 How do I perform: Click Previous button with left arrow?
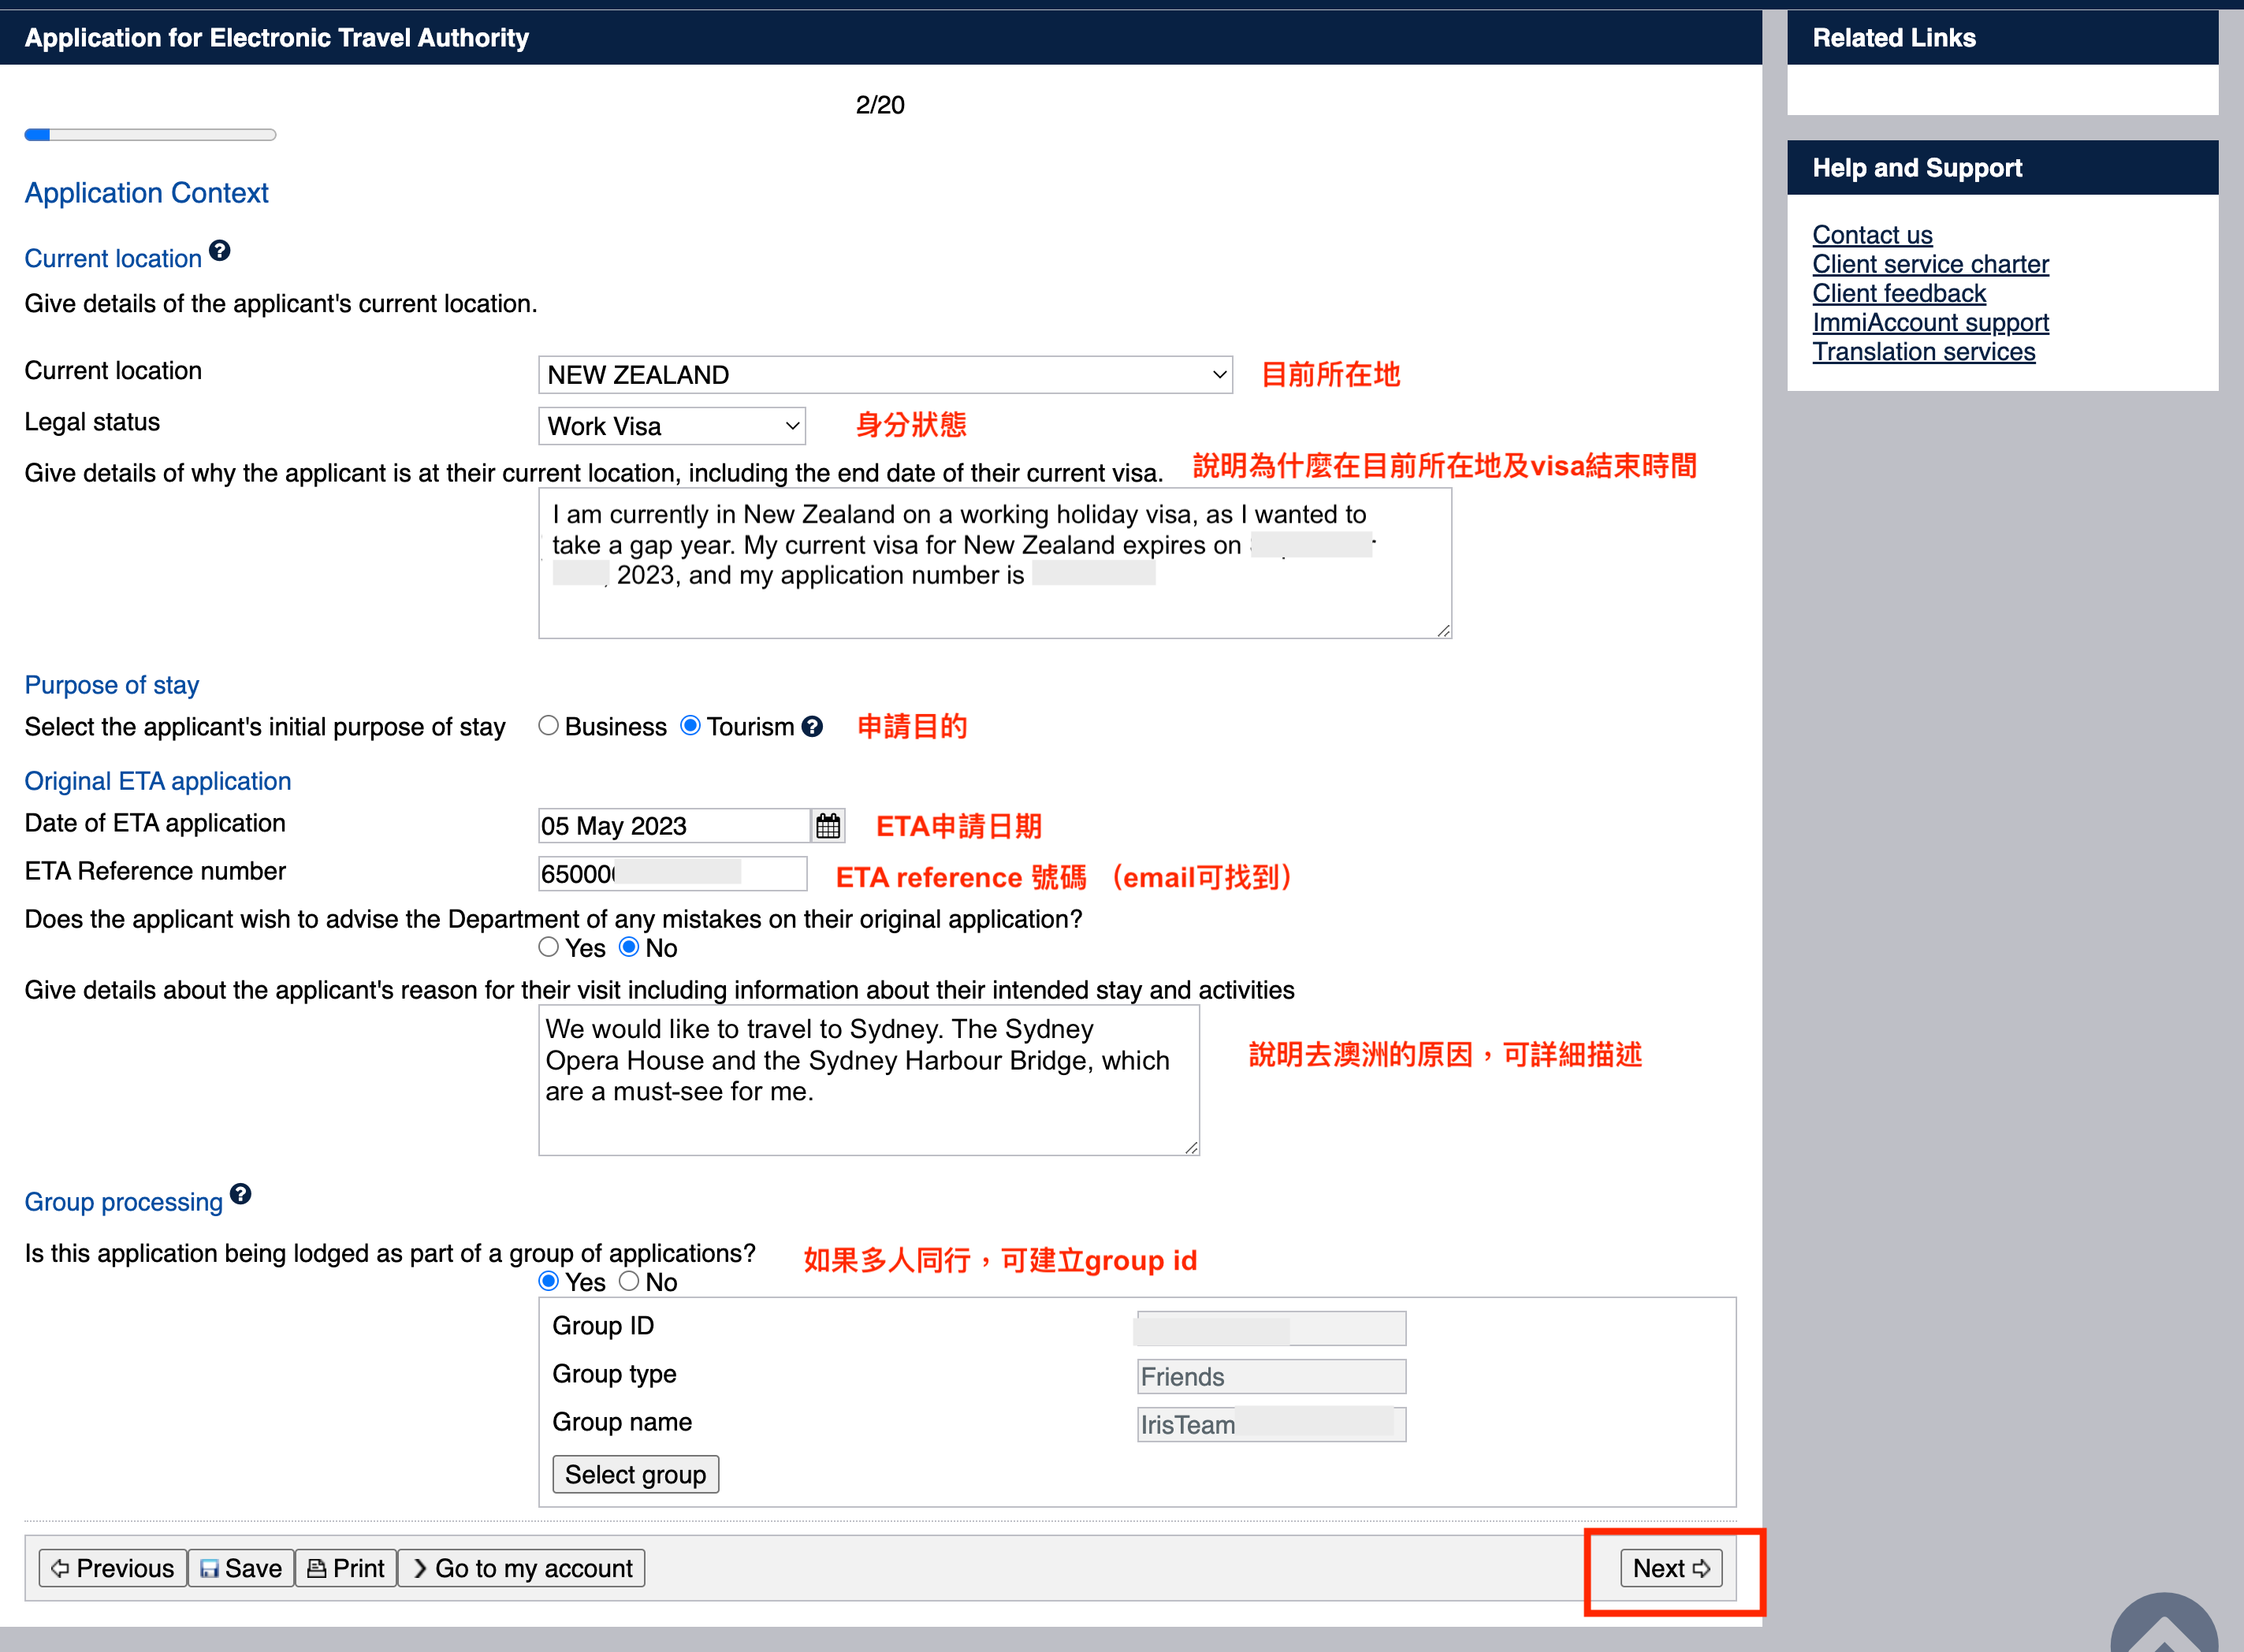click(x=113, y=1568)
